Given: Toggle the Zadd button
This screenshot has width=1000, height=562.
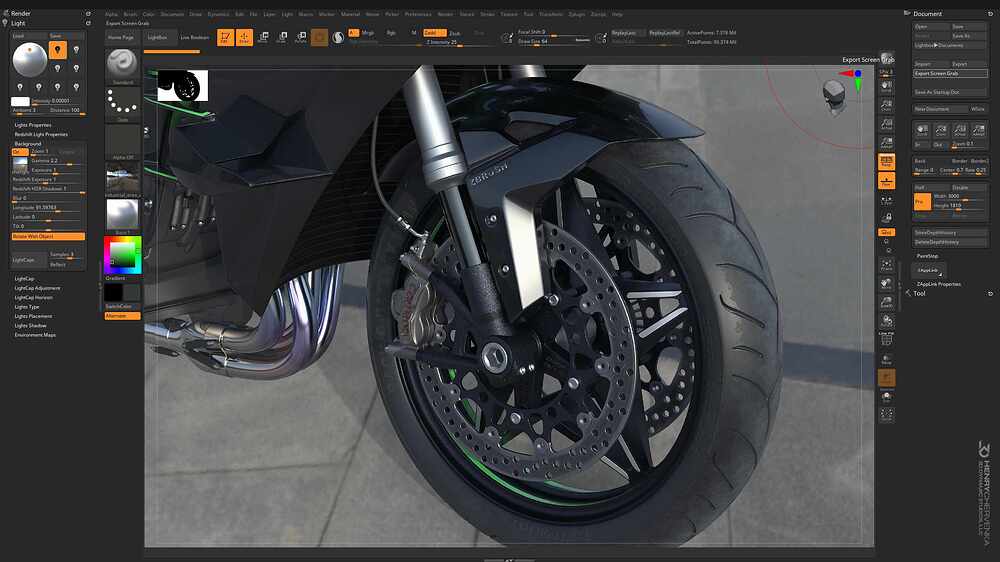Looking at the screenshot, I should tap(434, 33).
